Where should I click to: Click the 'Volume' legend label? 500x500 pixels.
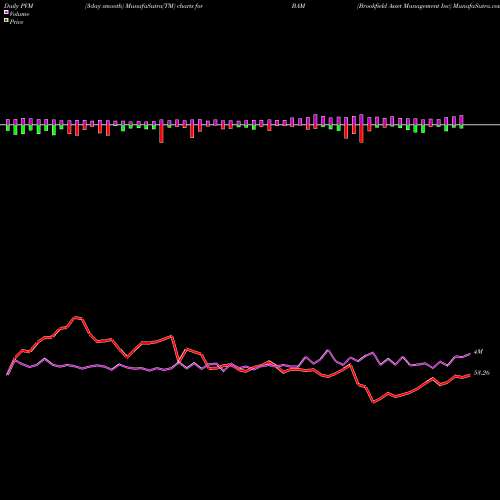pyautogui.click(x=19, y=14)
